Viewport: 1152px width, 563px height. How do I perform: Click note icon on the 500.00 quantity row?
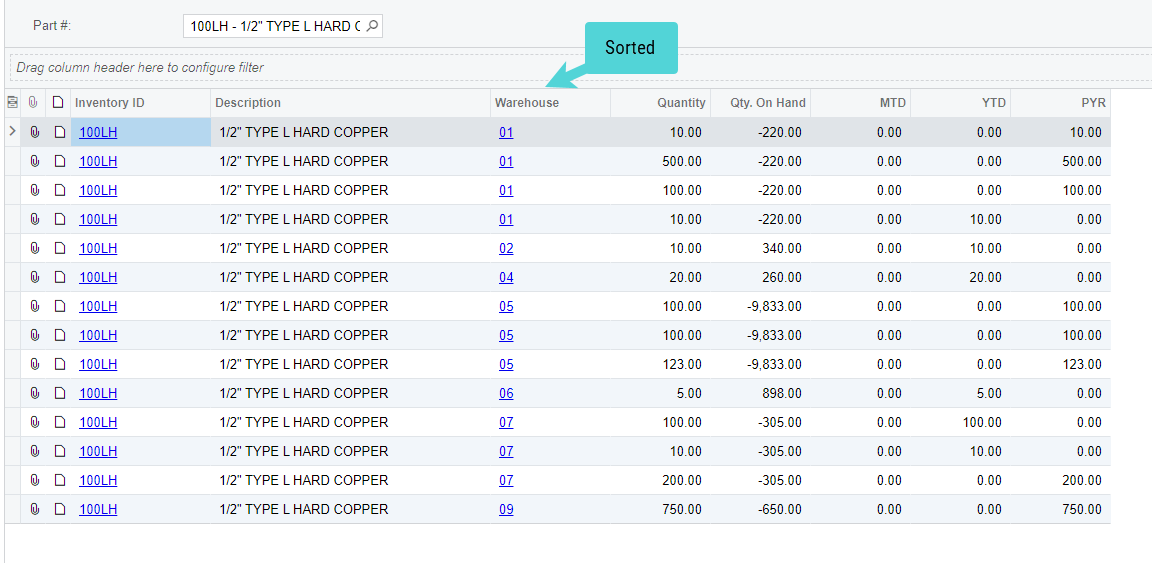60,161
